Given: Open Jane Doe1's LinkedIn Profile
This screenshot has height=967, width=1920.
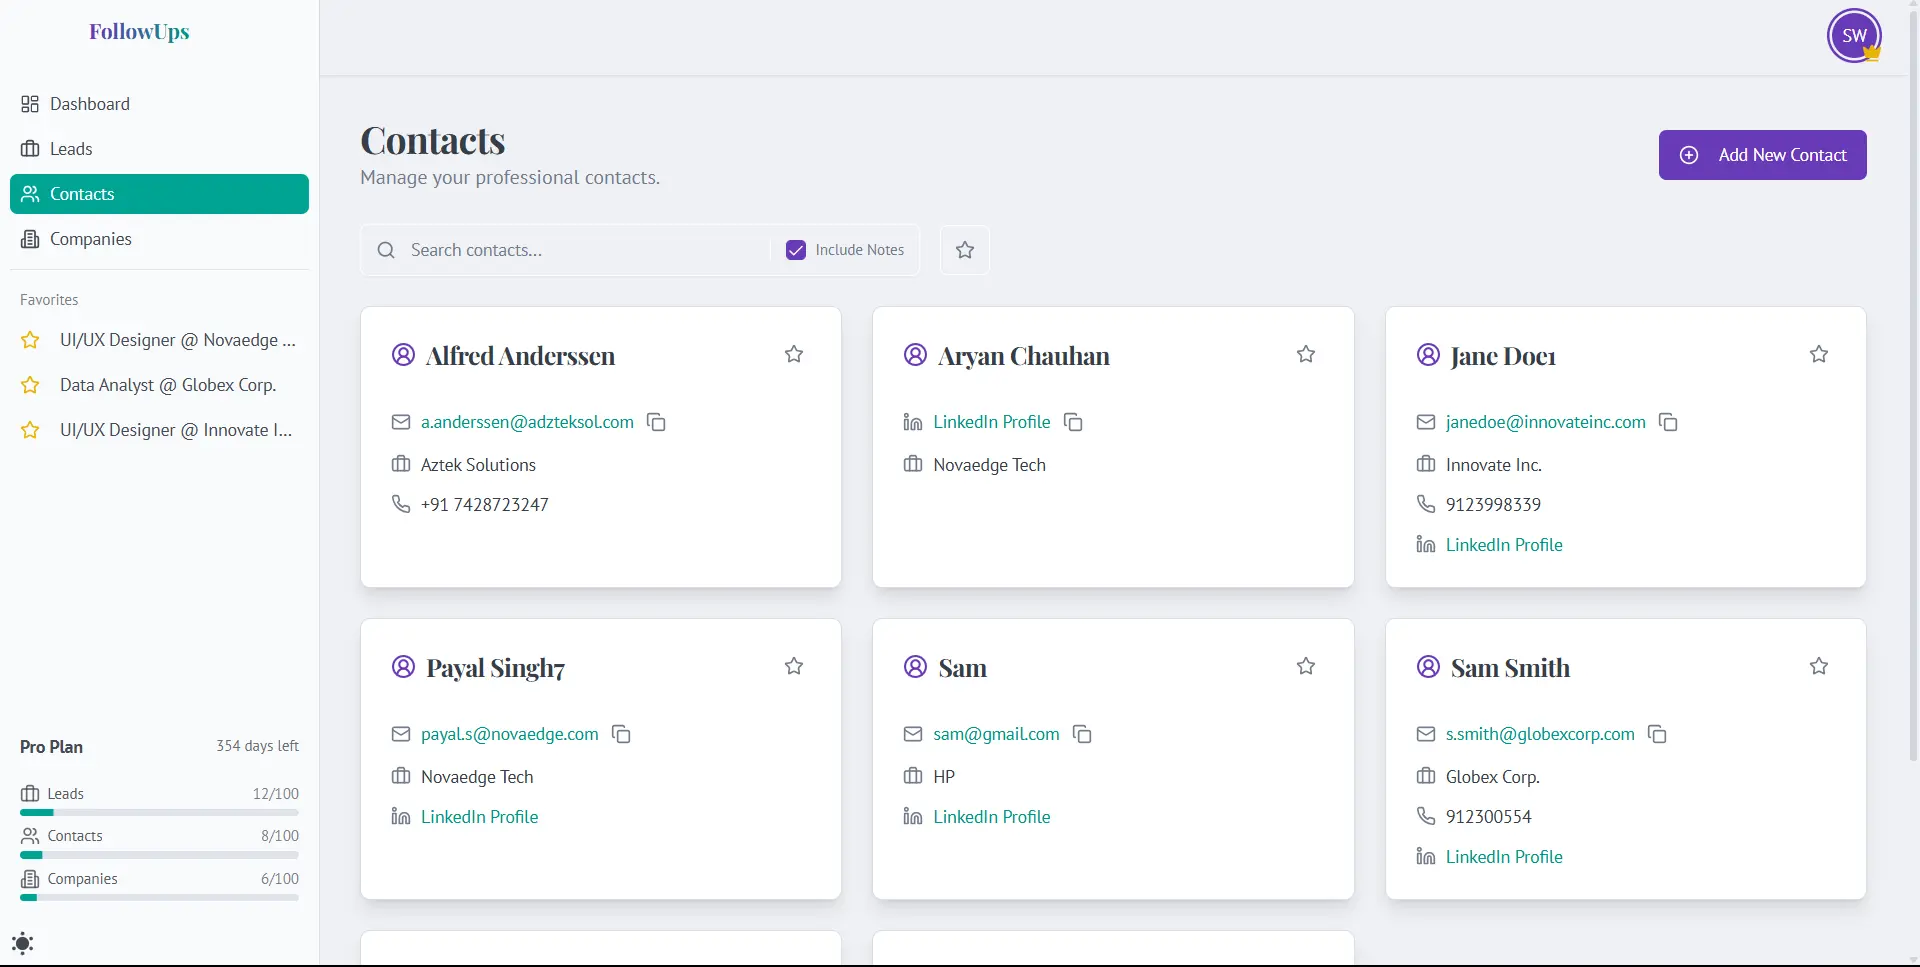Looking at the screenshot, I should pyautogui.click(x=1504, y=545).
